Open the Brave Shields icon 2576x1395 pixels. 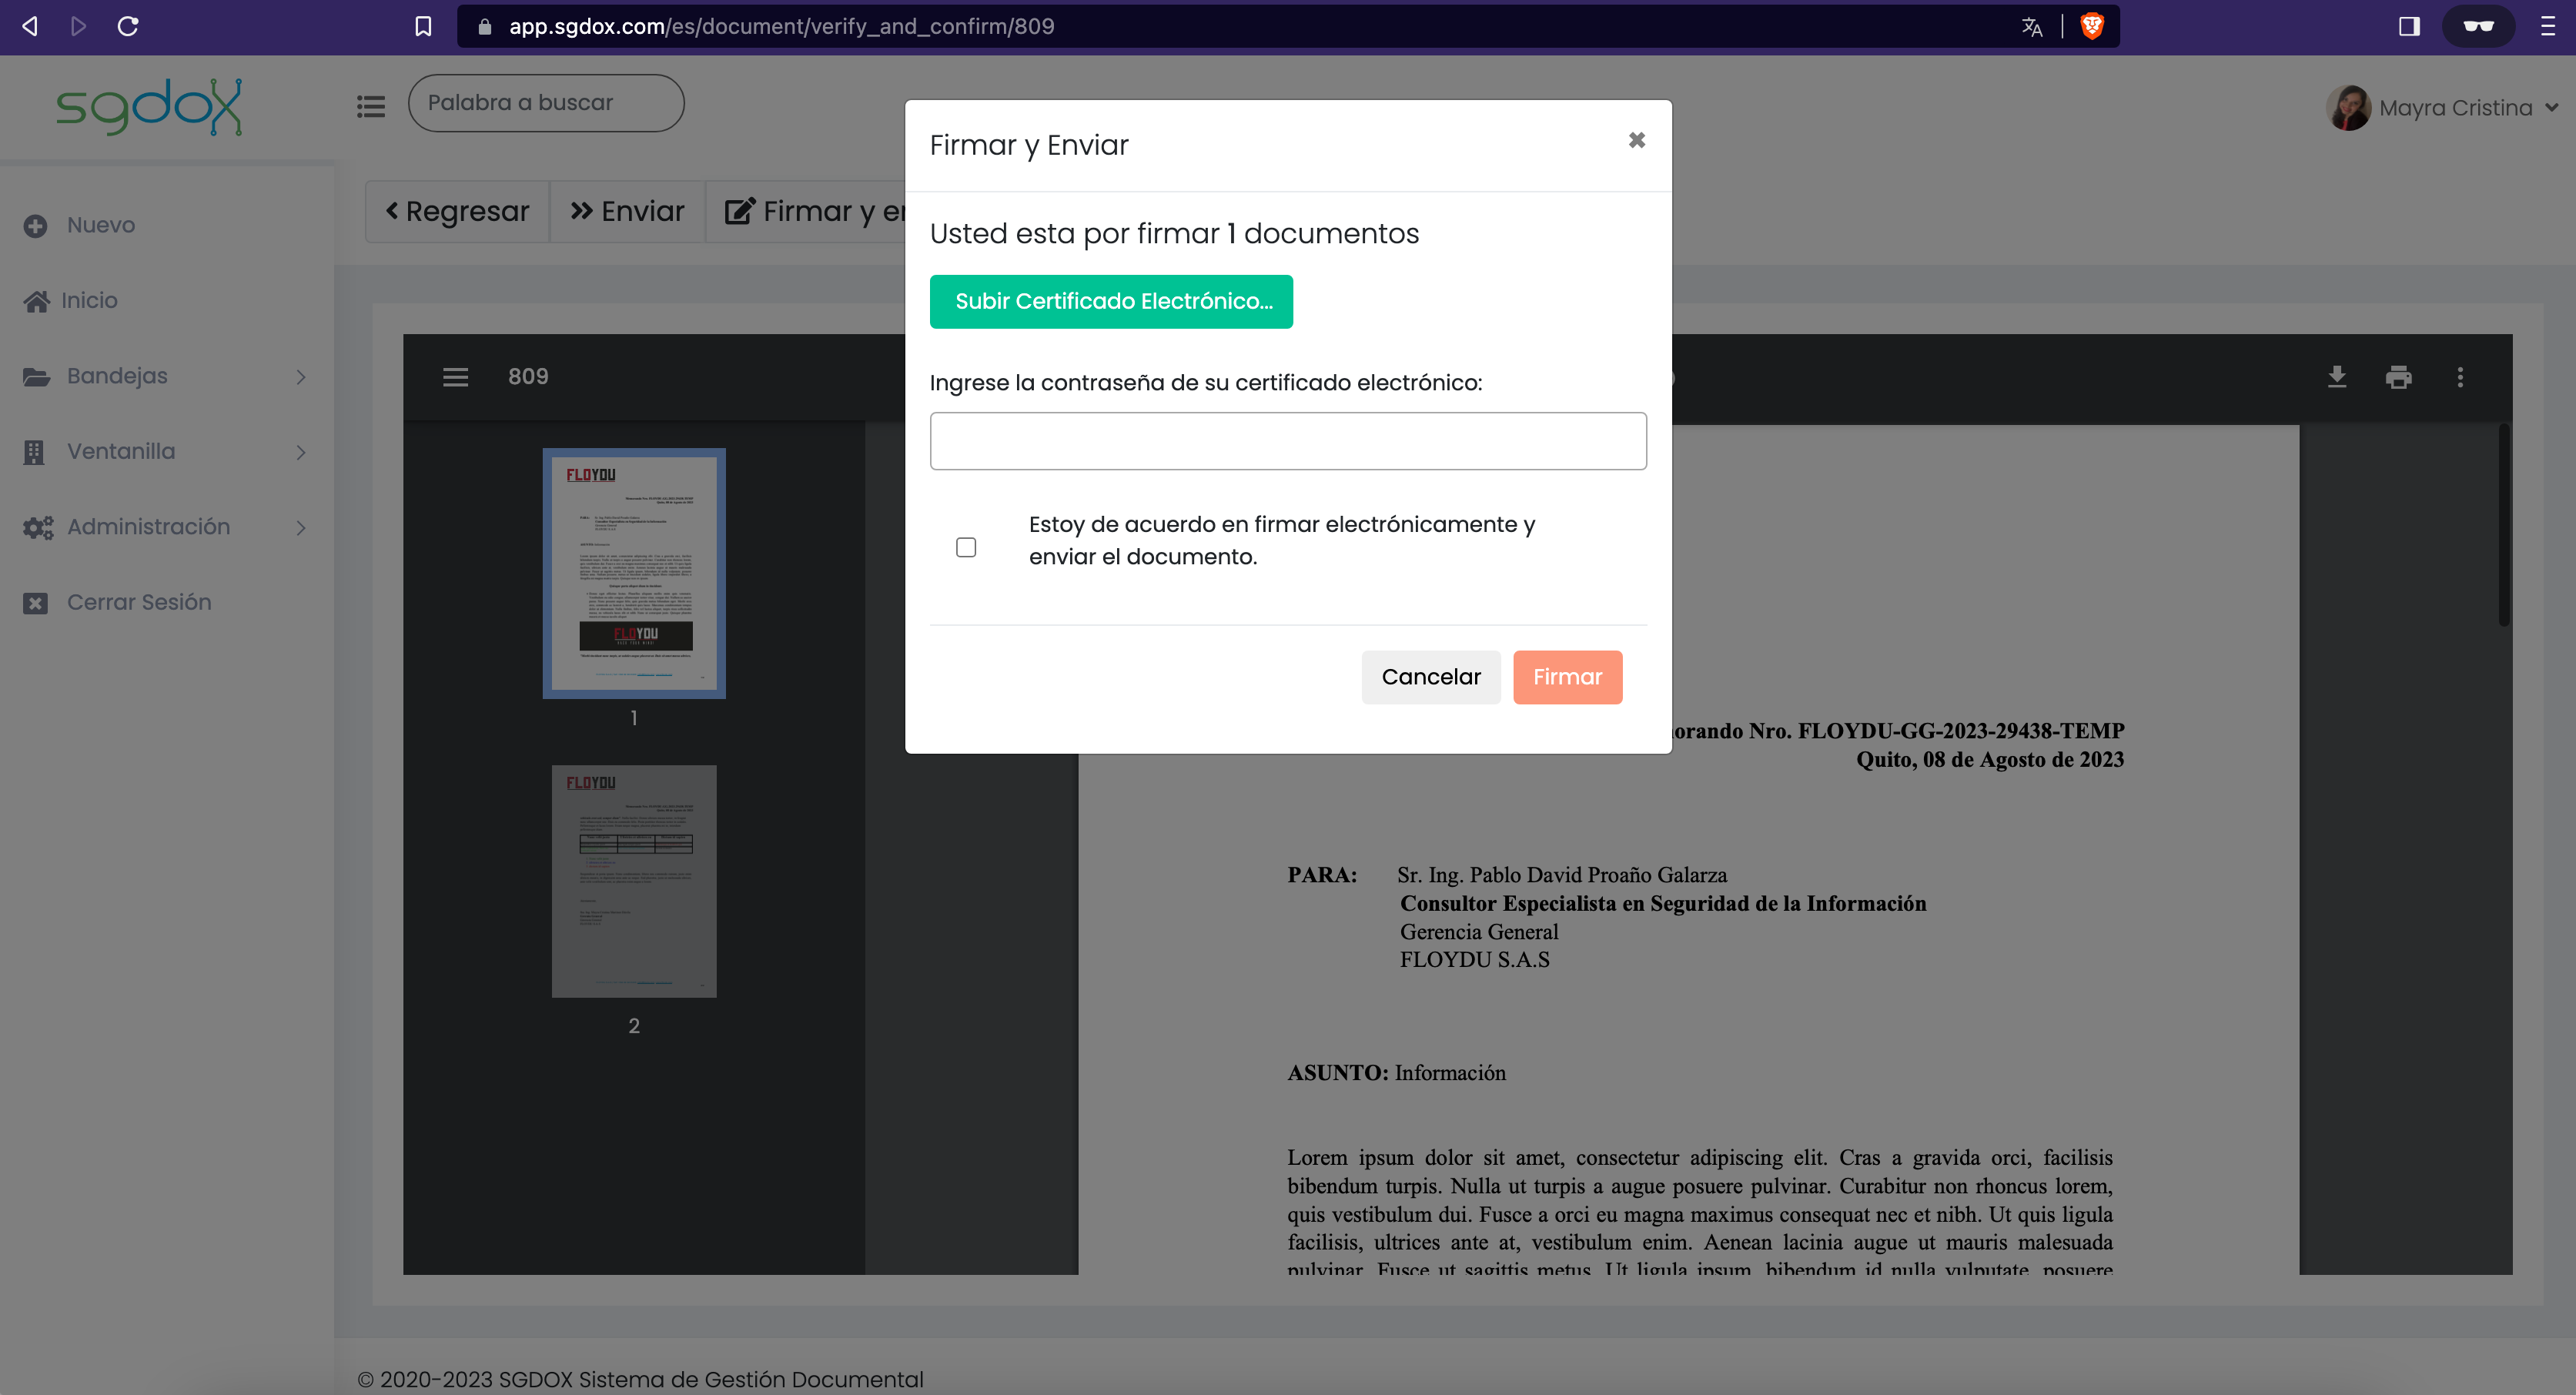point(2091,26)
